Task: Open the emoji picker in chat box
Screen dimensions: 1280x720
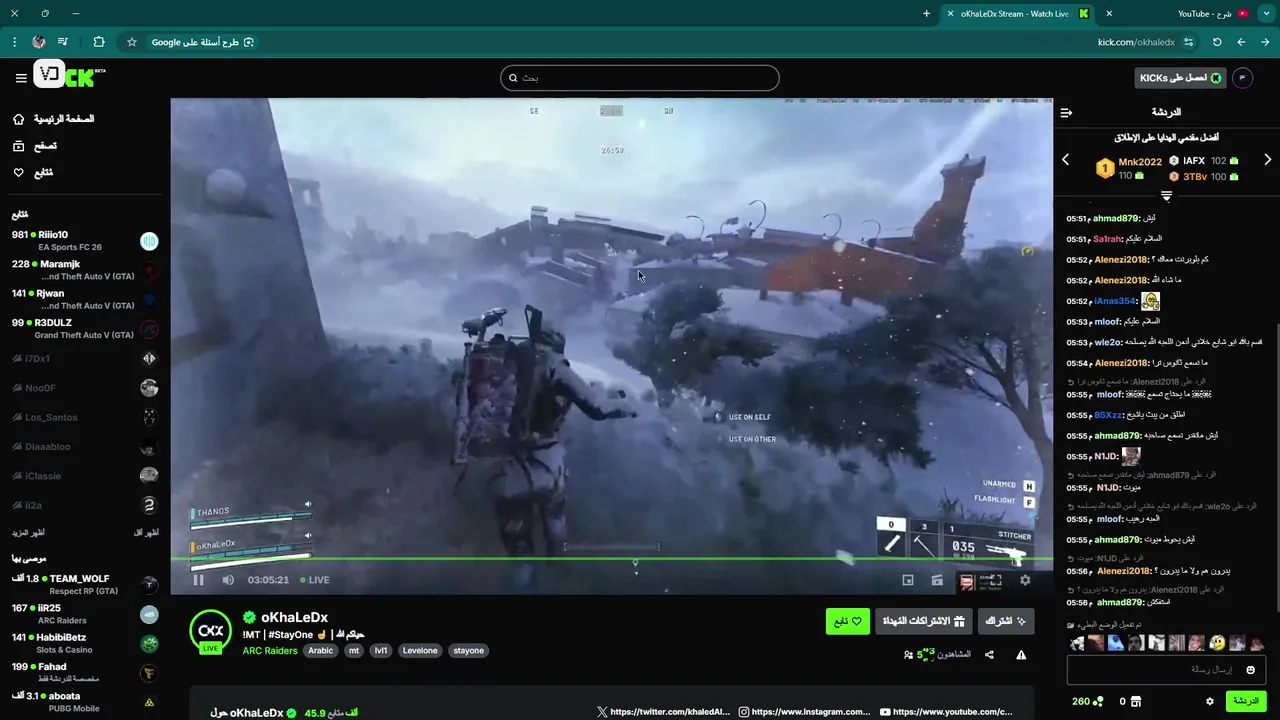Action: point(1251,670)
